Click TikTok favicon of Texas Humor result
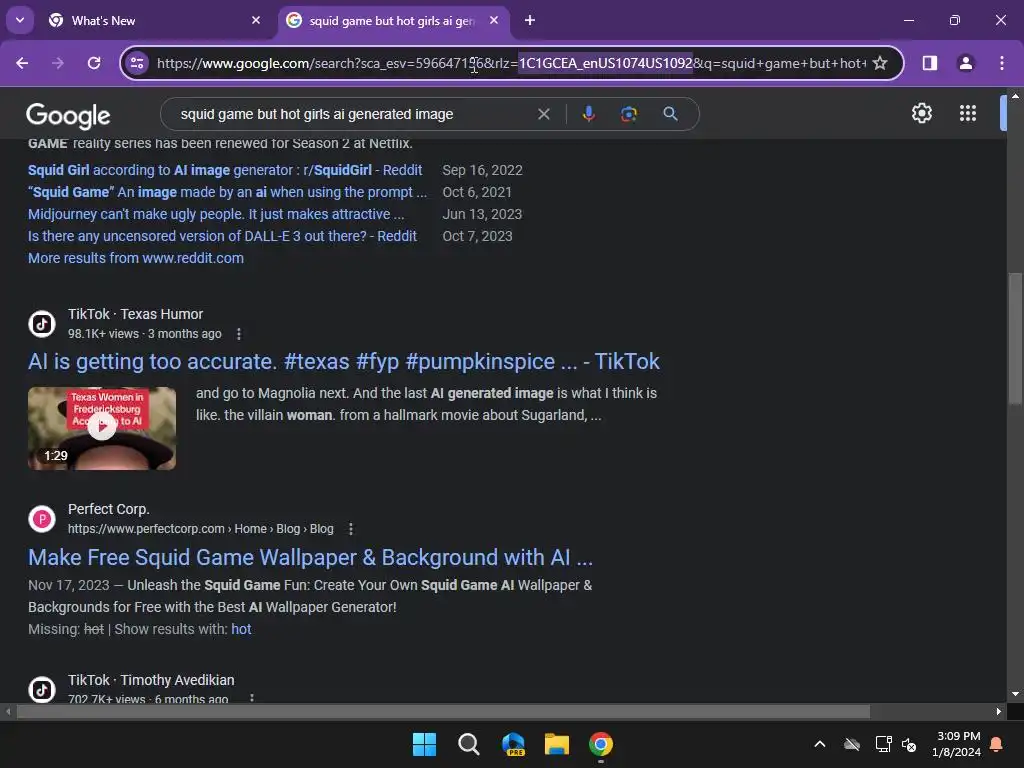 point(42,324)
